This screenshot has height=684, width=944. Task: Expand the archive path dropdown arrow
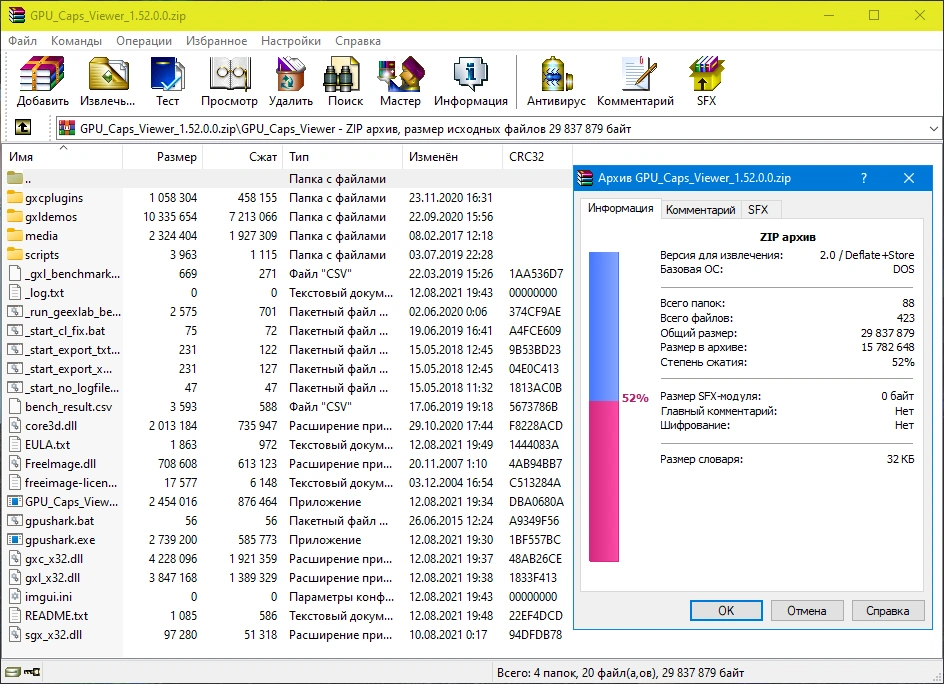click(x=933, y=128)
